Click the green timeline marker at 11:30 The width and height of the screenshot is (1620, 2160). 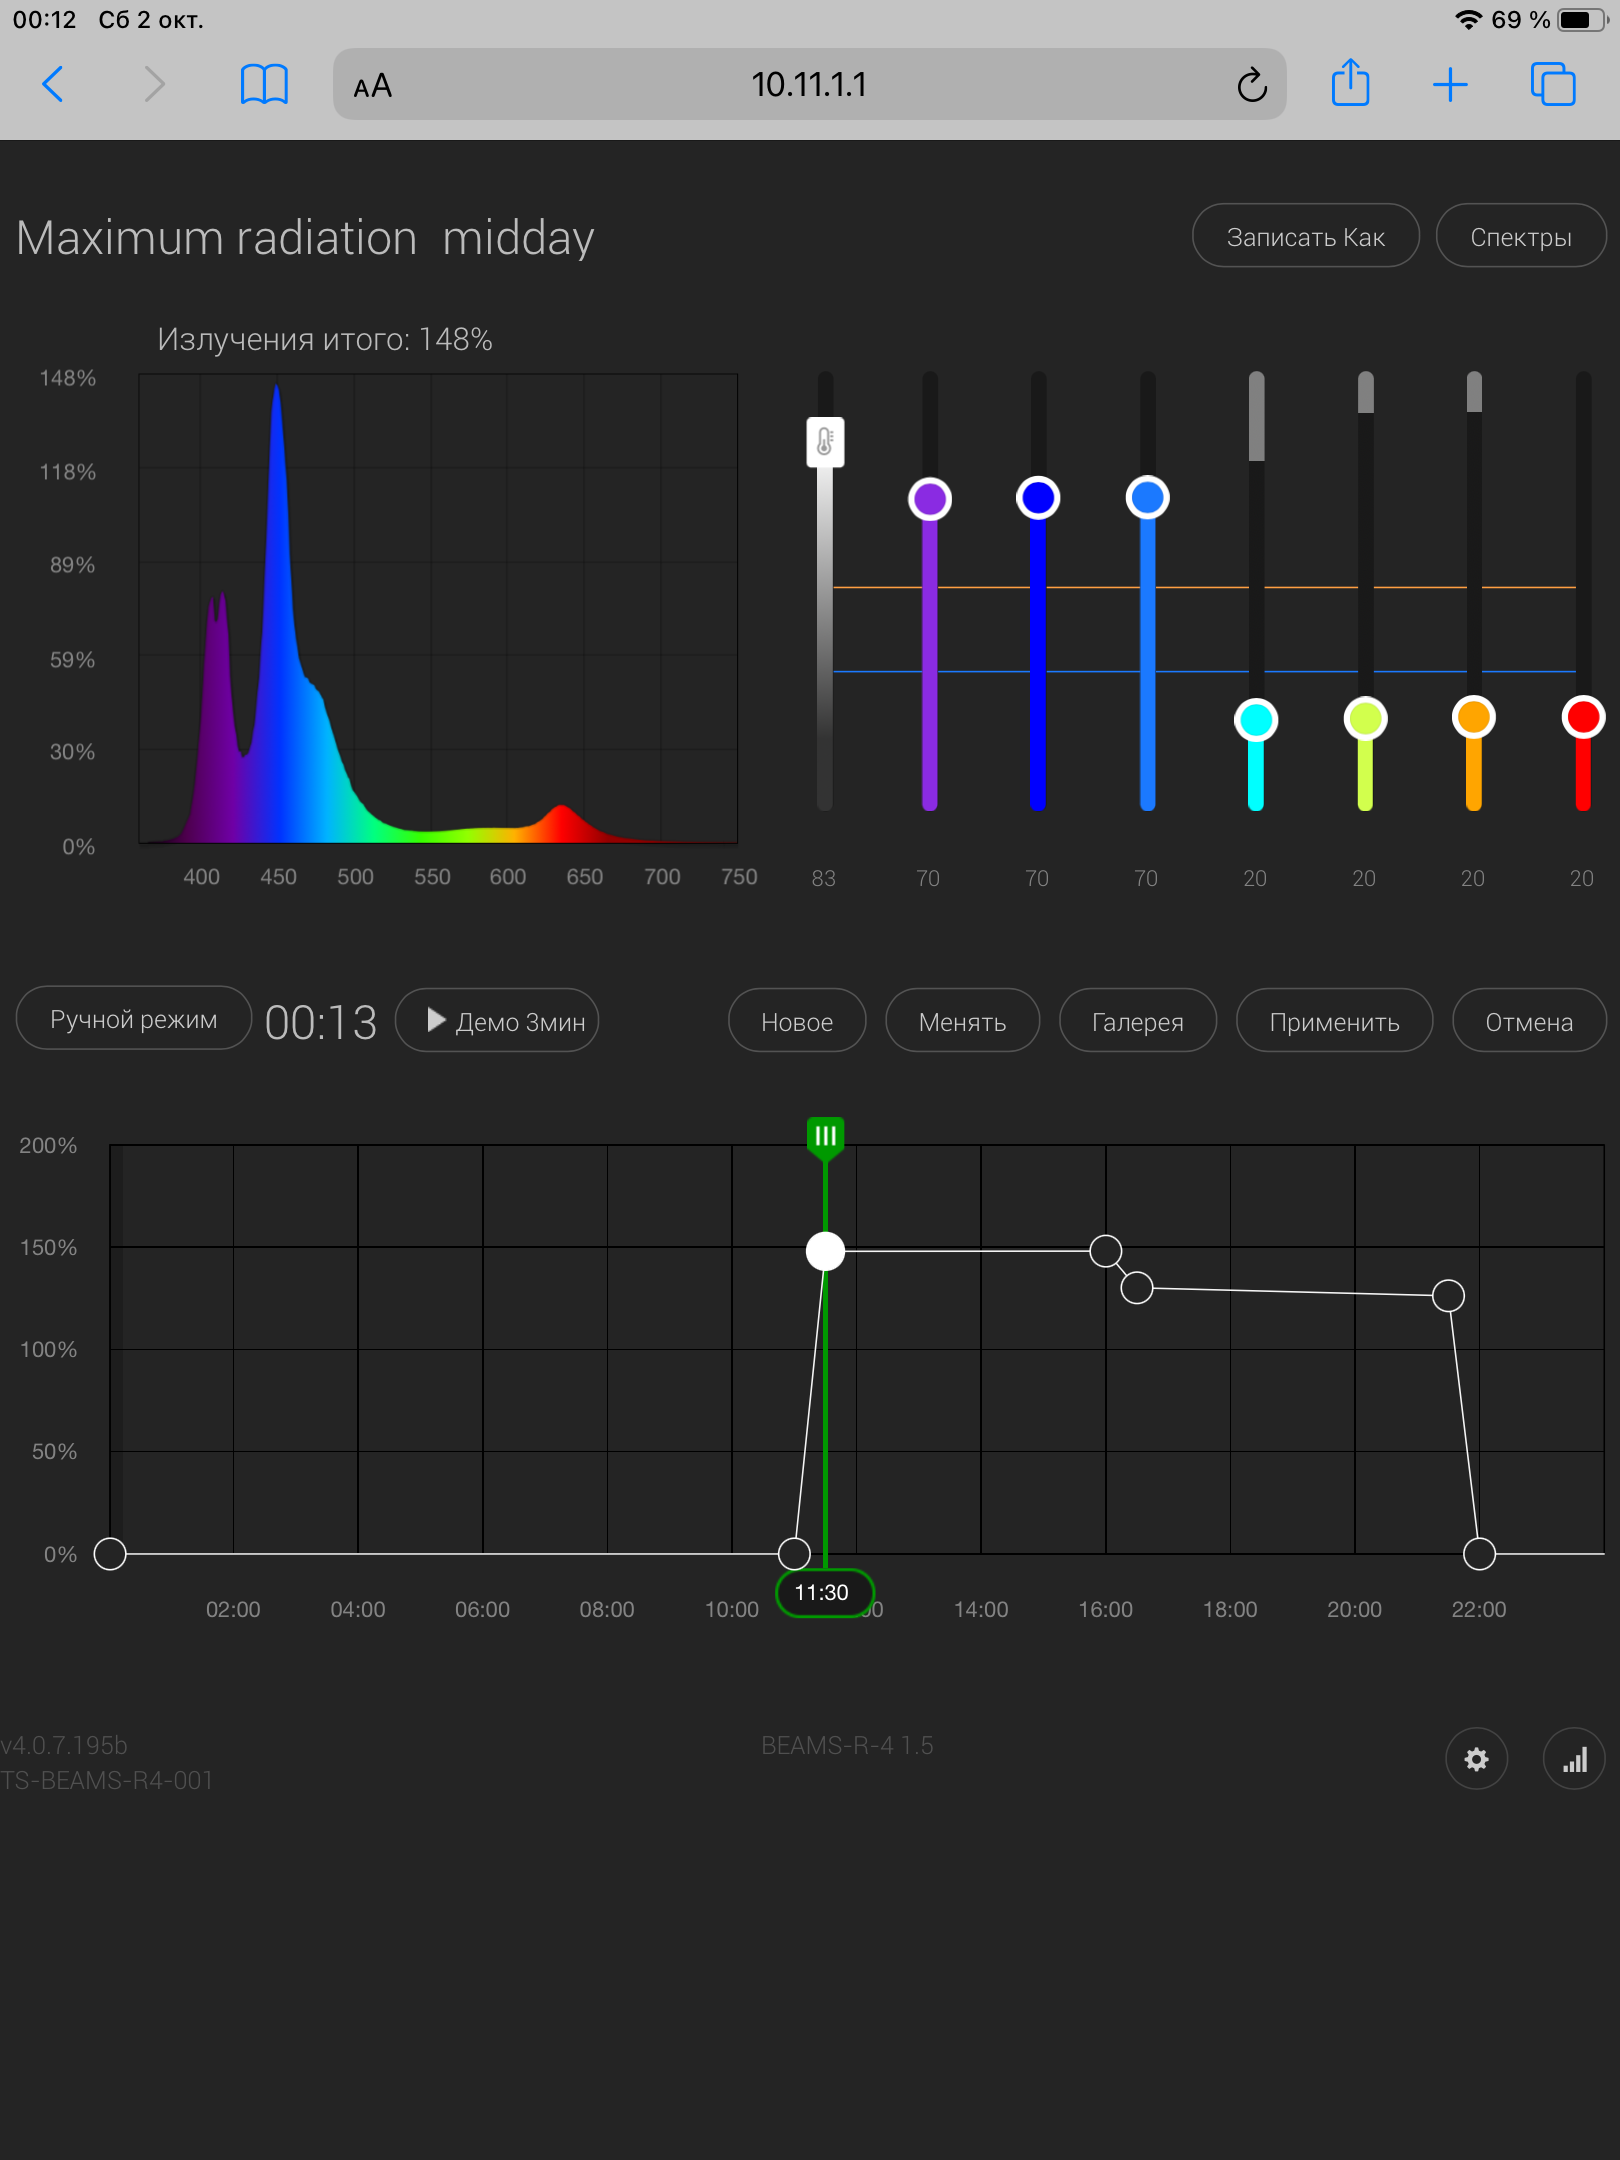pyautogui.click(x=825, y=1137)
